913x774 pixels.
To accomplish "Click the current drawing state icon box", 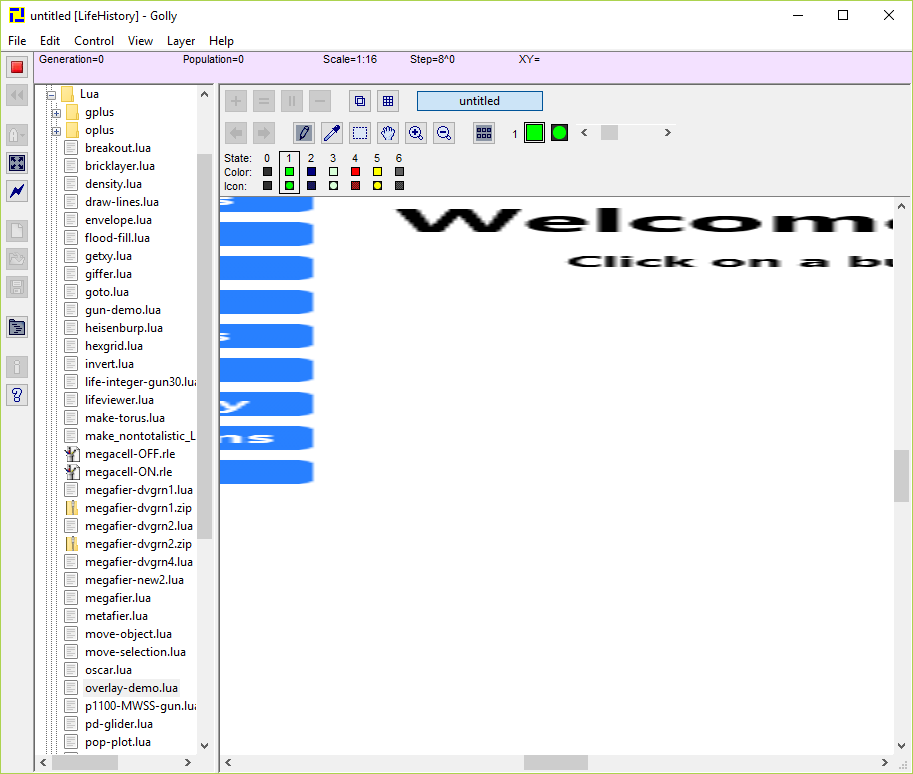I will pyautogui.click(x=560, y=133).
